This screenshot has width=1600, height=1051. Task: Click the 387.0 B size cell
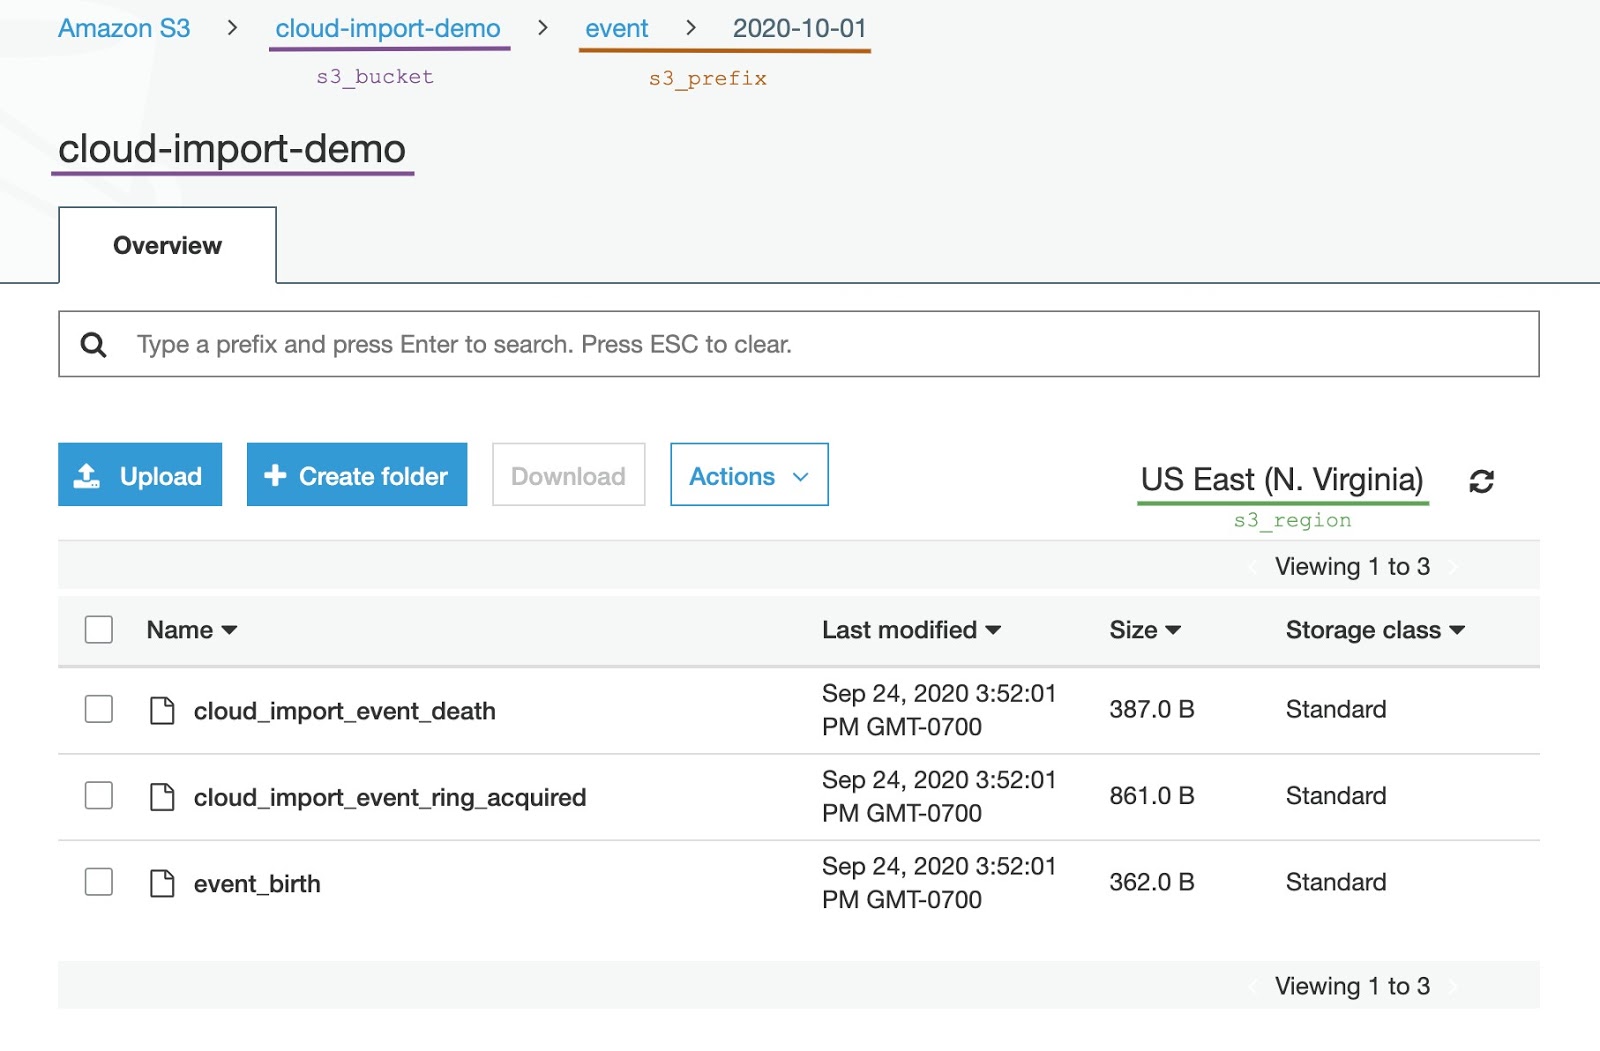pos(1152,709)
